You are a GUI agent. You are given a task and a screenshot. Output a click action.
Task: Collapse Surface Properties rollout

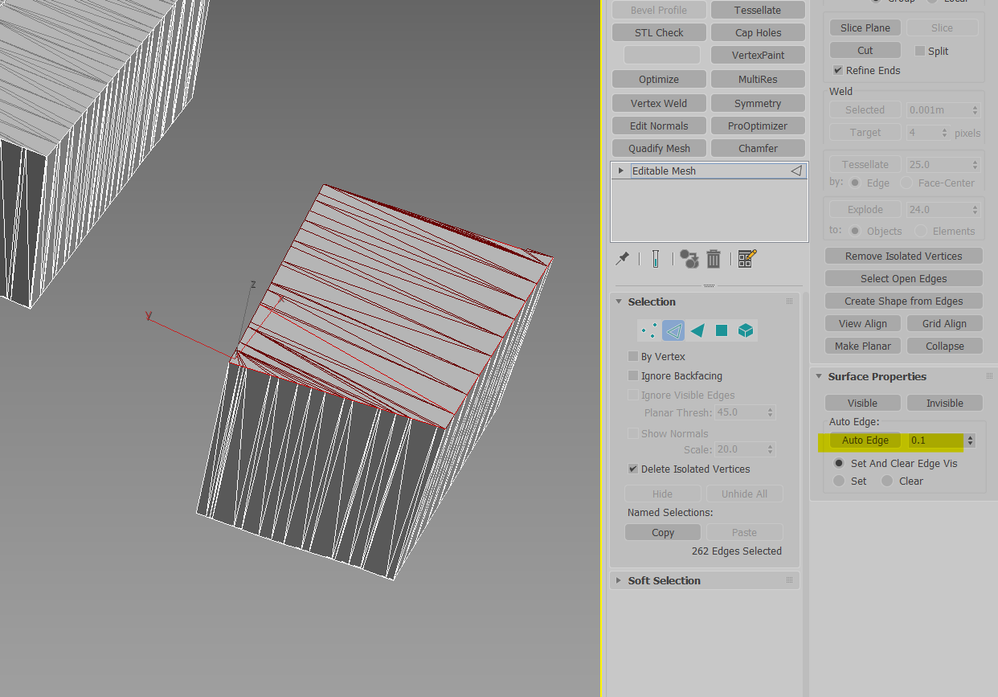pos(819,376)
